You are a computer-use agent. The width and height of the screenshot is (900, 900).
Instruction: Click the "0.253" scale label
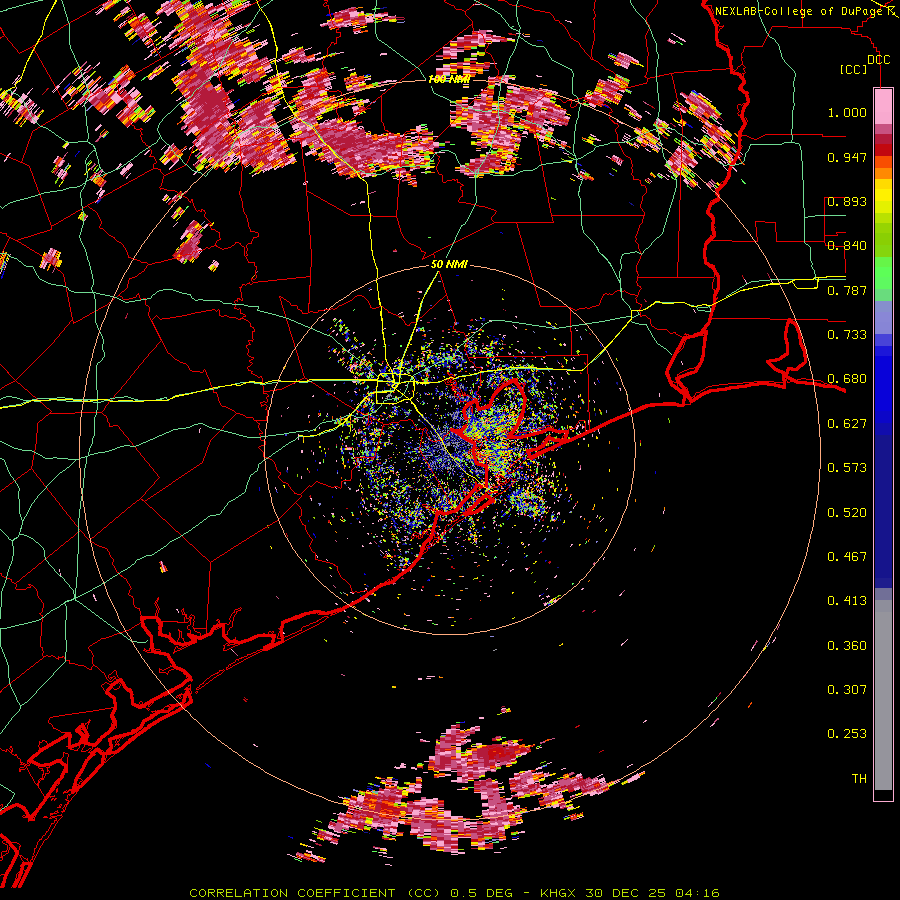click(847, 734)
